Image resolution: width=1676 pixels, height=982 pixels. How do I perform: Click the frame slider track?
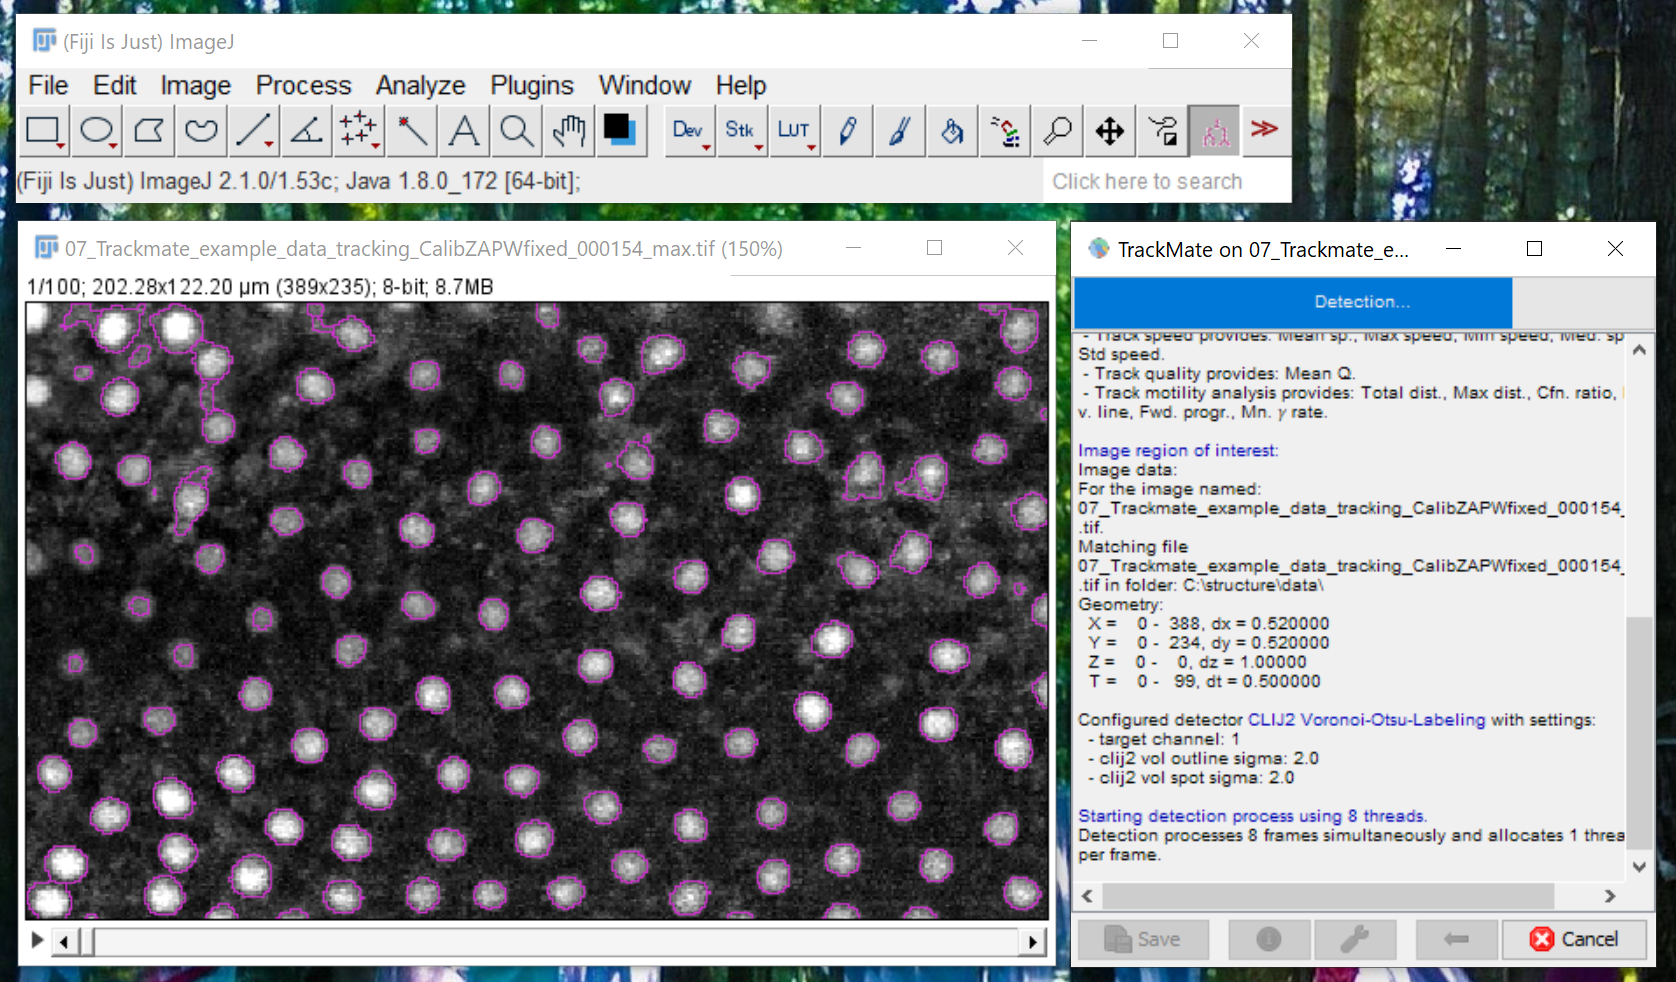click(556, 941)
